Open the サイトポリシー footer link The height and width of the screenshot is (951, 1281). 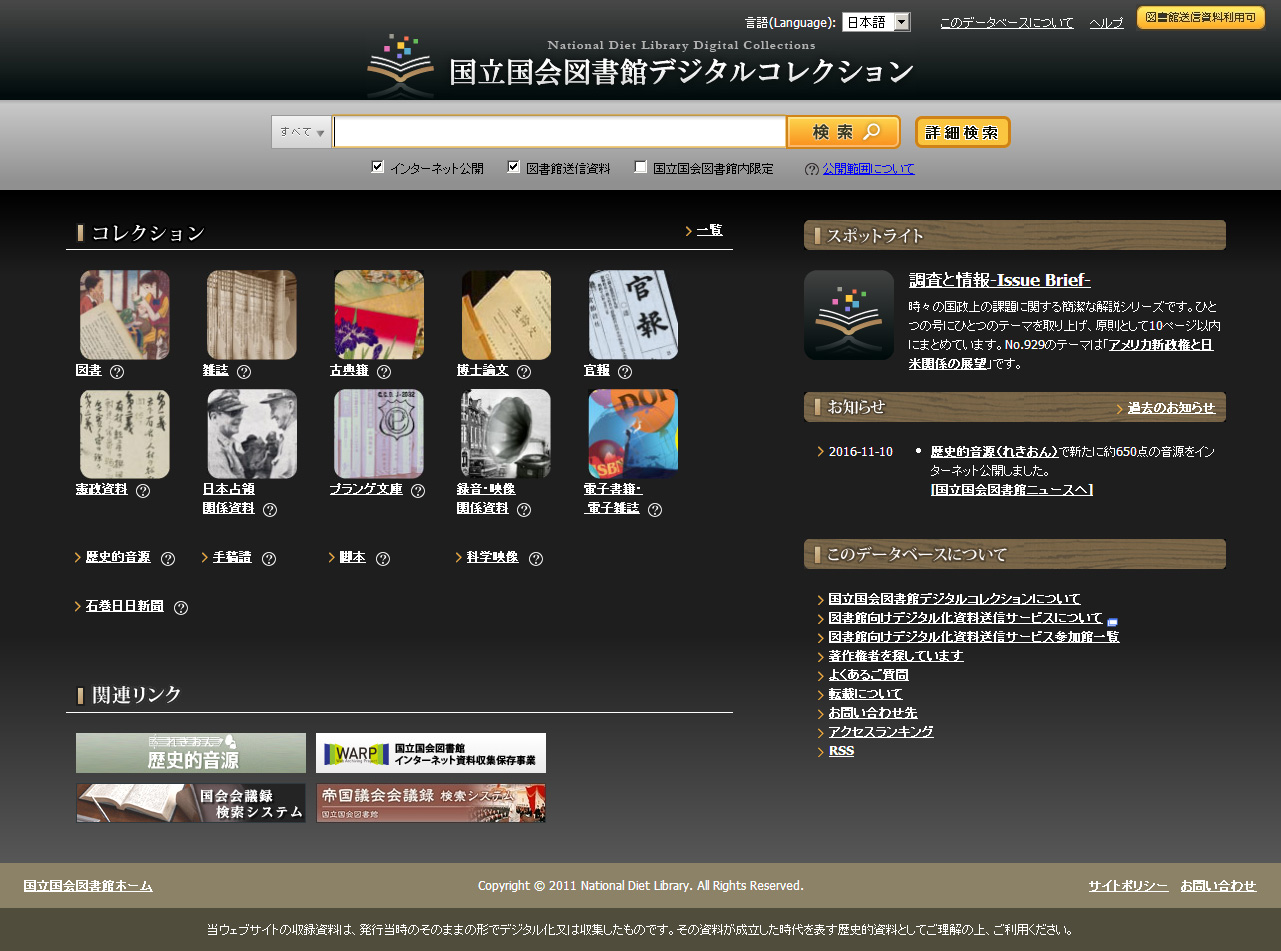click(x=1128, y=886)
